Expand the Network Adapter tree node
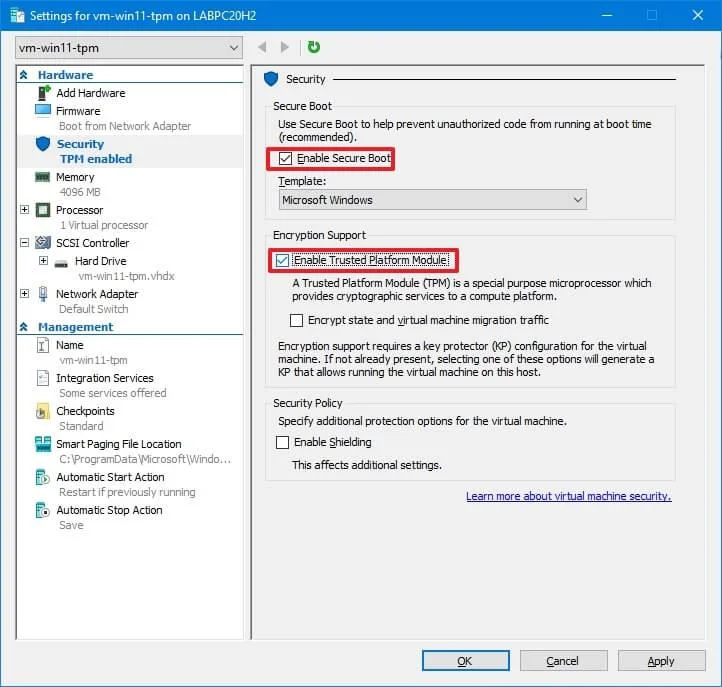 (24, 294)
